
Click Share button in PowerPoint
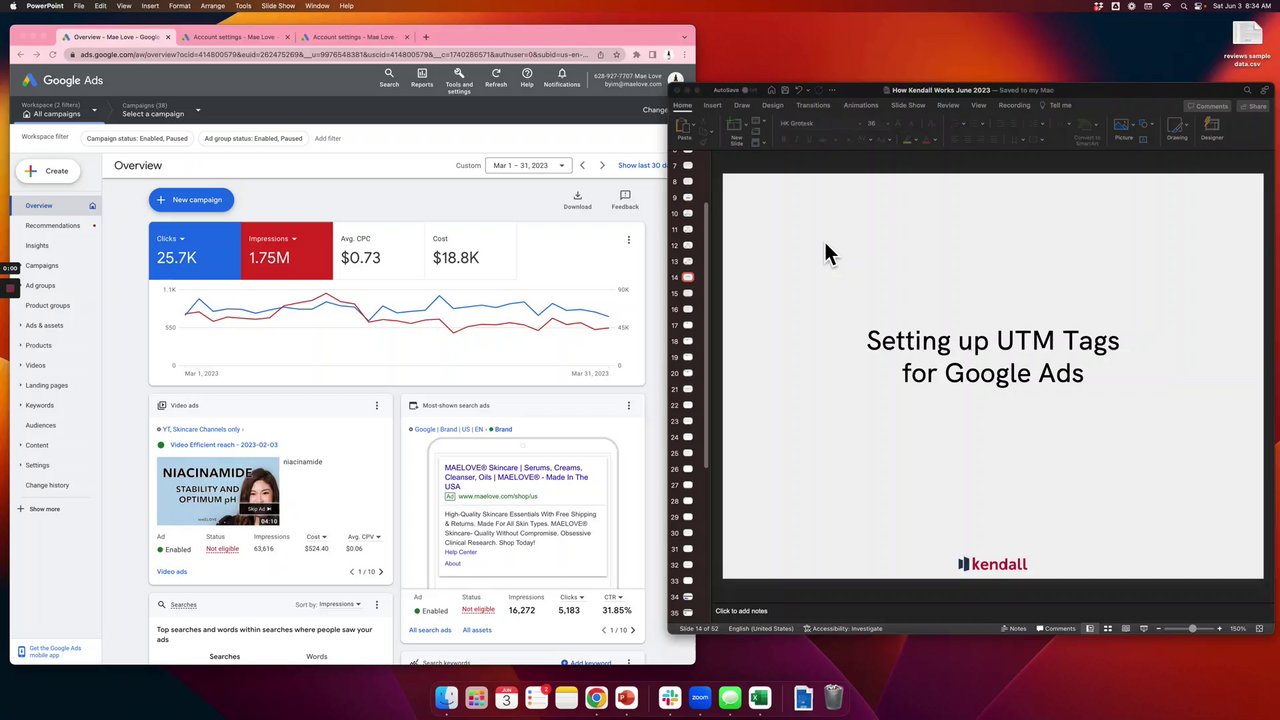pyautogui.click(x=1252, y=105)
